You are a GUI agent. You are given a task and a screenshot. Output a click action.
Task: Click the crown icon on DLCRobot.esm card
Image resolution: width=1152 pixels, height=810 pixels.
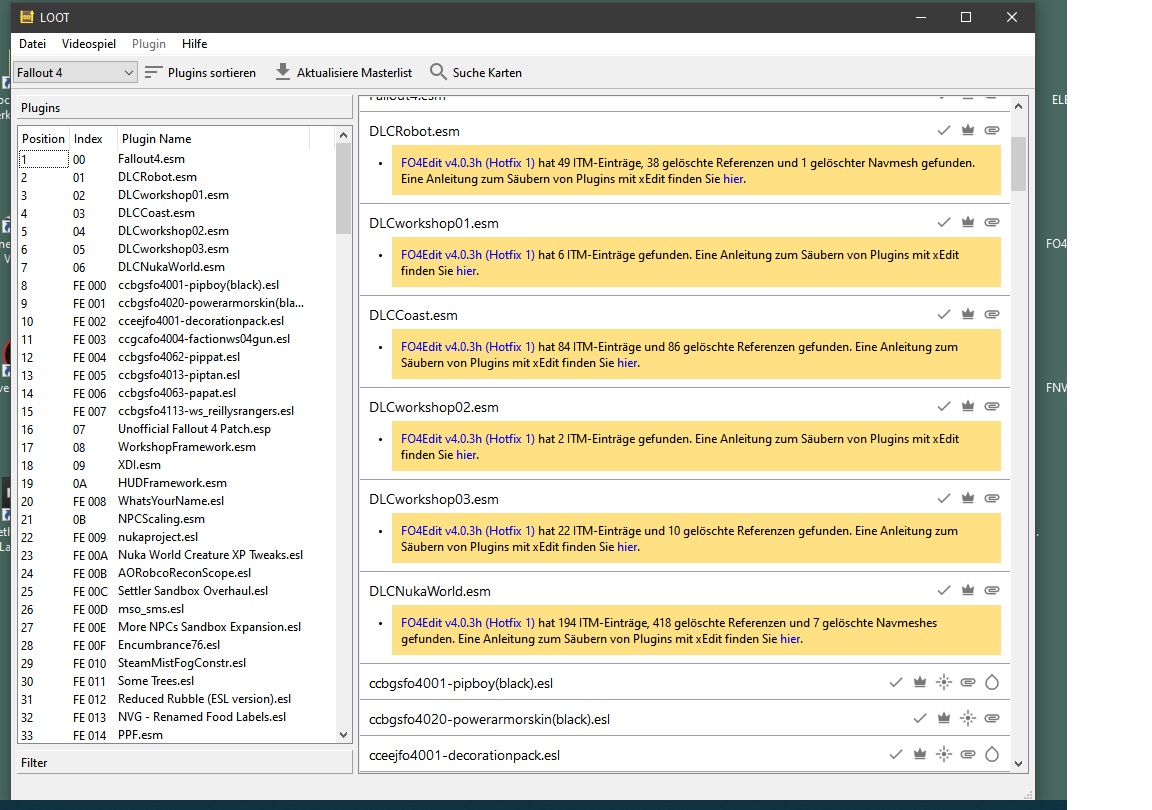pyautogui.click(x=967, y=130)
